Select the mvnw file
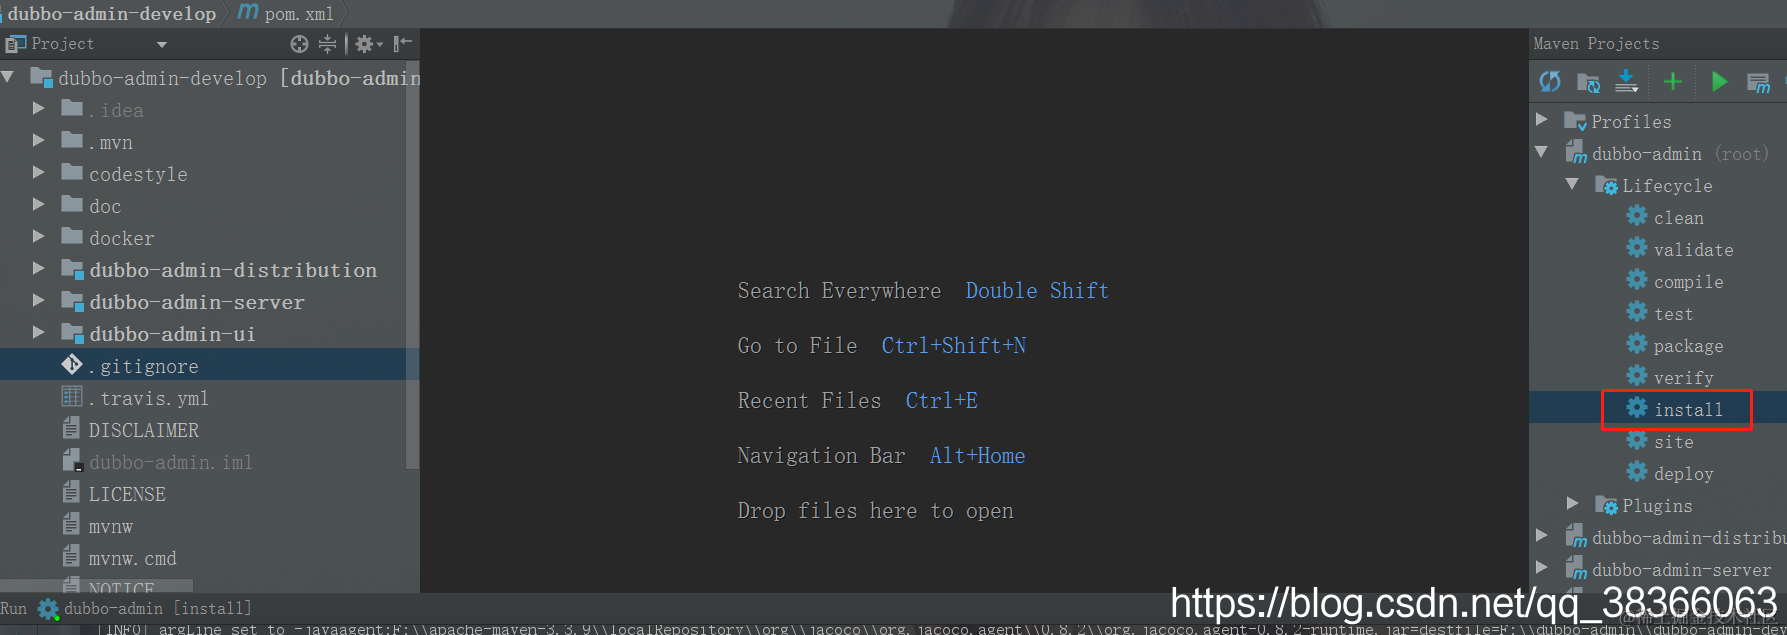Screen dimensions: 1787x635 110,526
